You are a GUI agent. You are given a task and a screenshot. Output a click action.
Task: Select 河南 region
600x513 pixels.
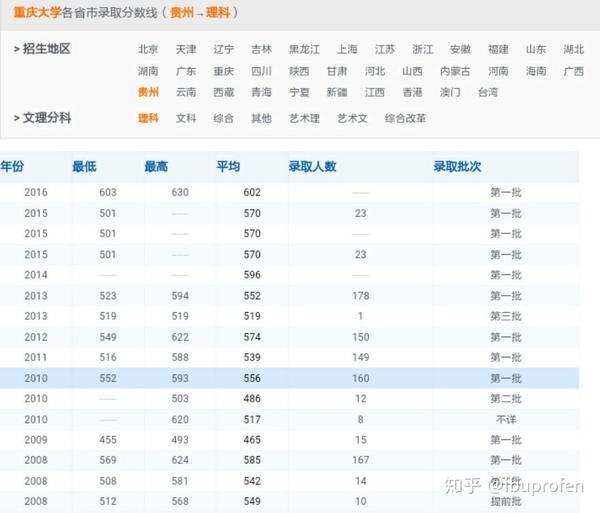(x=498, y=71)
